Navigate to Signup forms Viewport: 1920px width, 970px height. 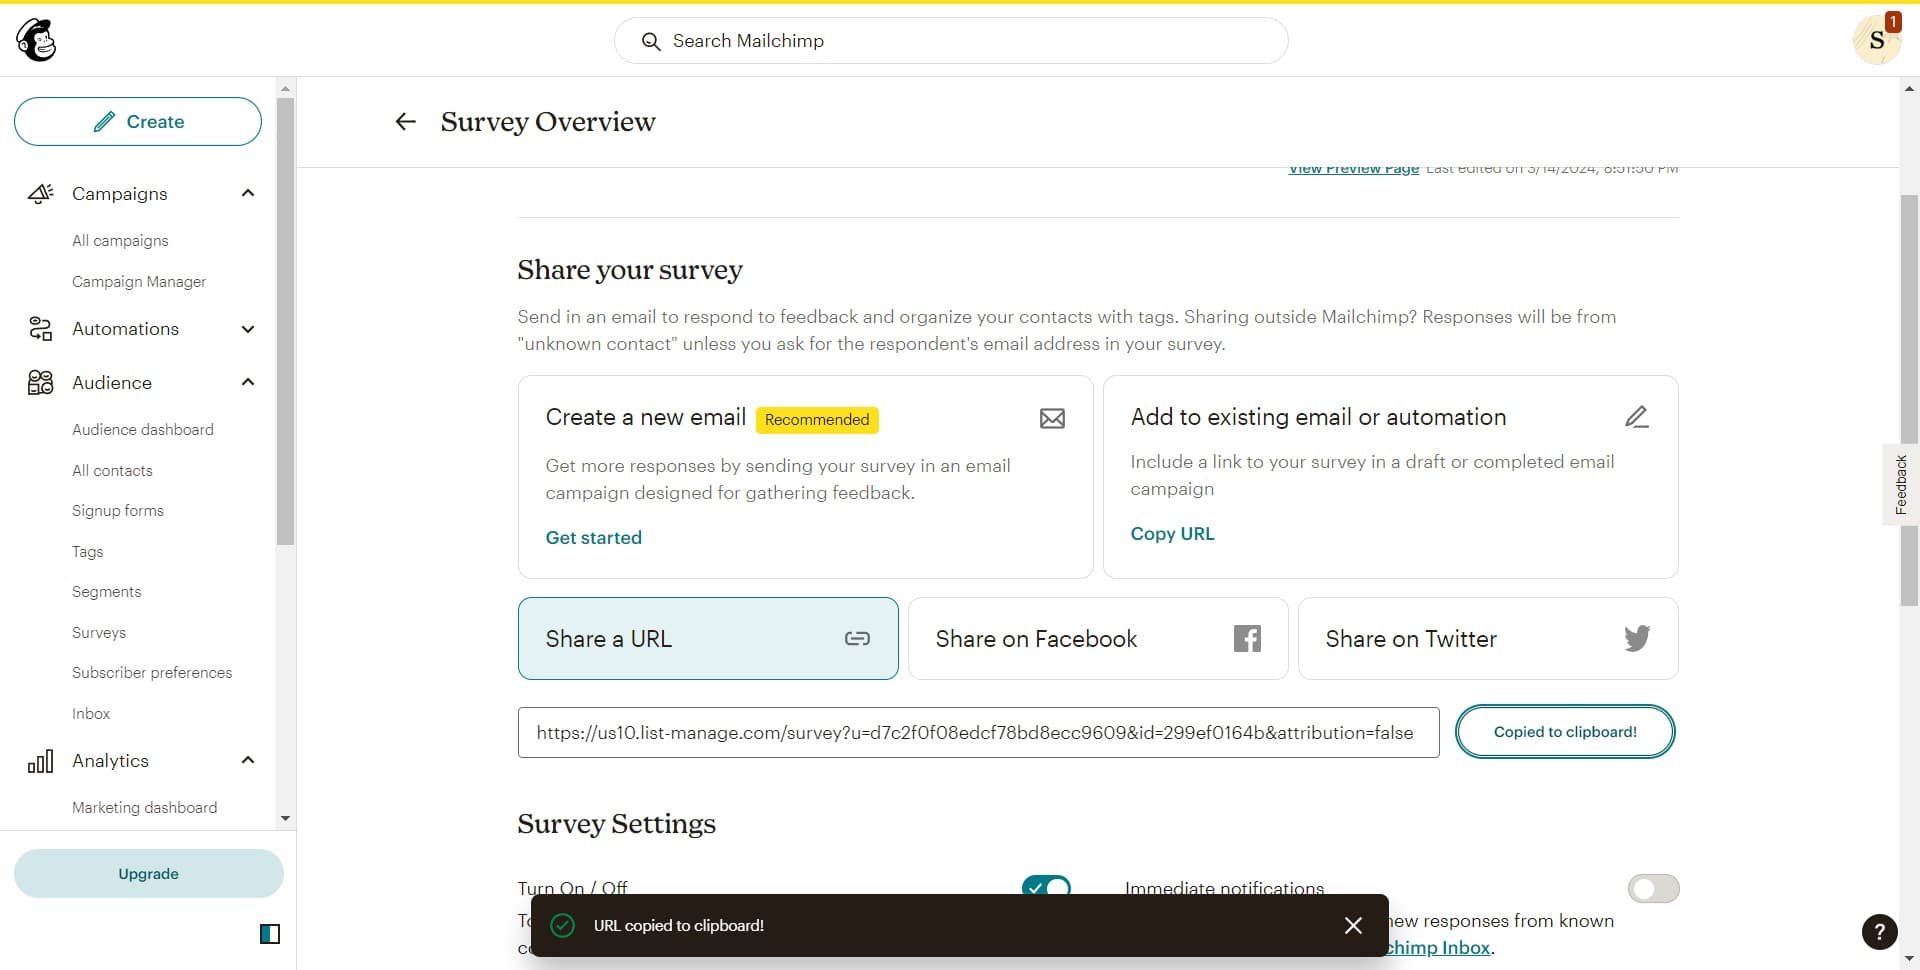pos(117,510)
